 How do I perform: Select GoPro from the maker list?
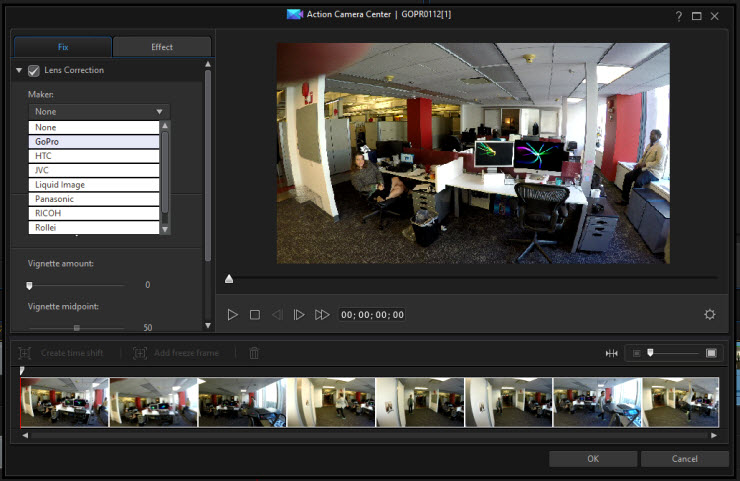coord(94,142)
